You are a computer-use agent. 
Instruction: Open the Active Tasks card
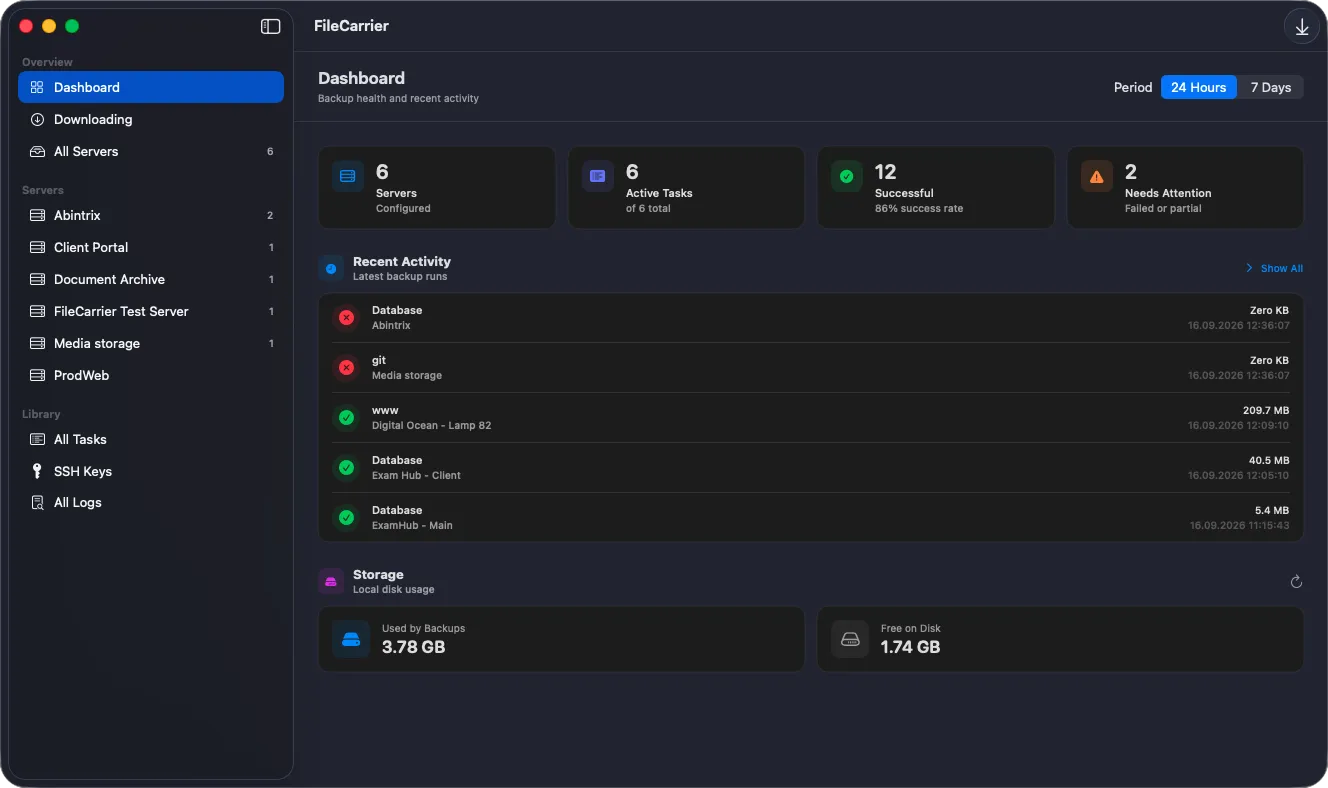(686, 187)
